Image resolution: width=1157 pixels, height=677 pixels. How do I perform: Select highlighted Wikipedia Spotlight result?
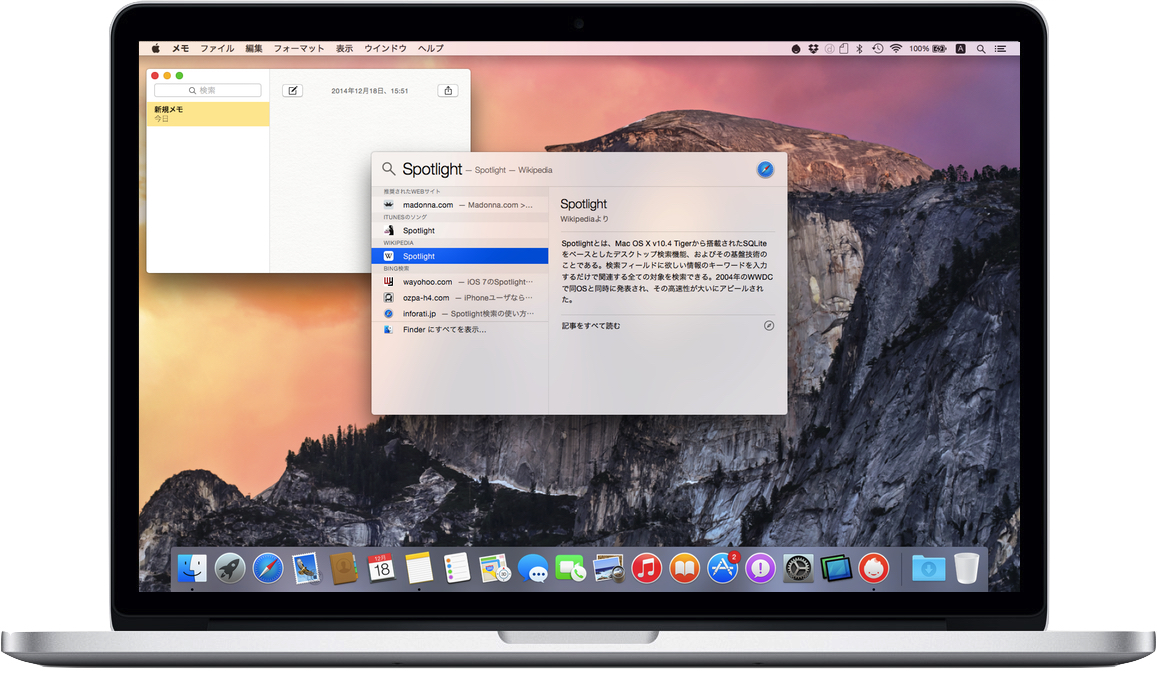[460, 256]
